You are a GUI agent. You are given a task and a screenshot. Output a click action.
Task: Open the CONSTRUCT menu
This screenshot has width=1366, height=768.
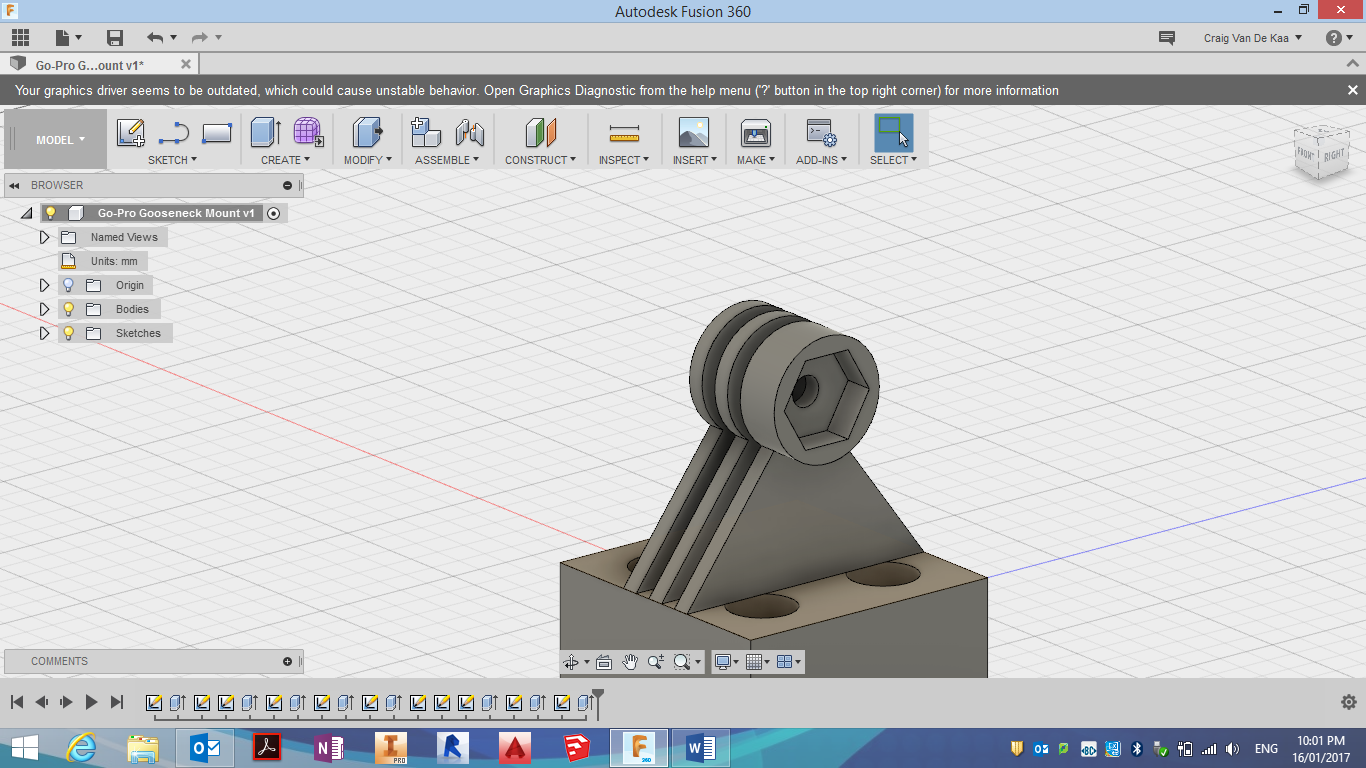540,160
